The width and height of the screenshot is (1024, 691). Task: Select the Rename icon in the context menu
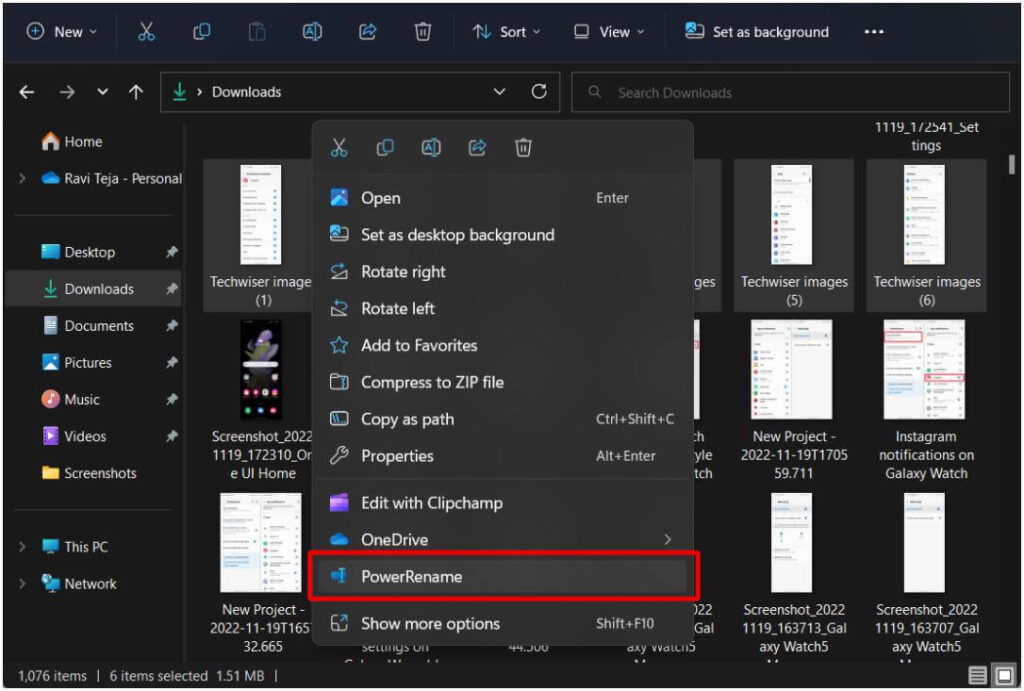coord(430,147)
